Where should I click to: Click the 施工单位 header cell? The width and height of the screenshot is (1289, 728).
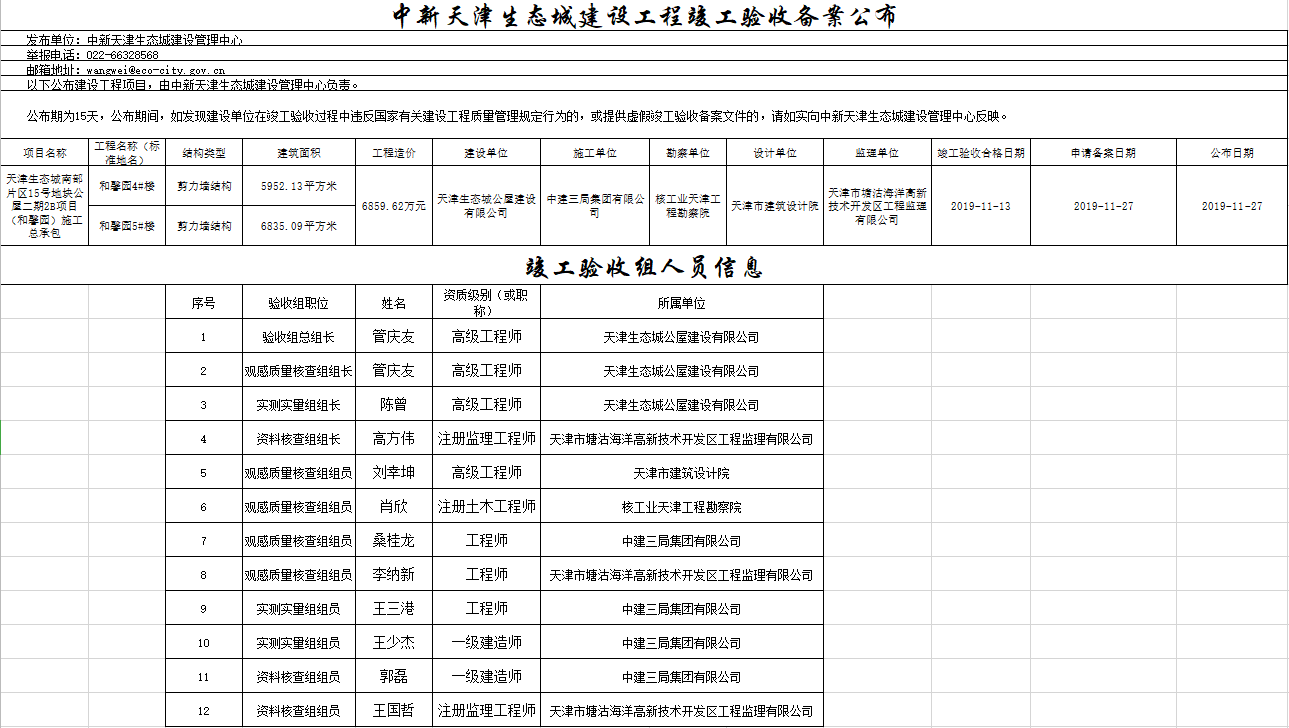[x=596, y=153]
